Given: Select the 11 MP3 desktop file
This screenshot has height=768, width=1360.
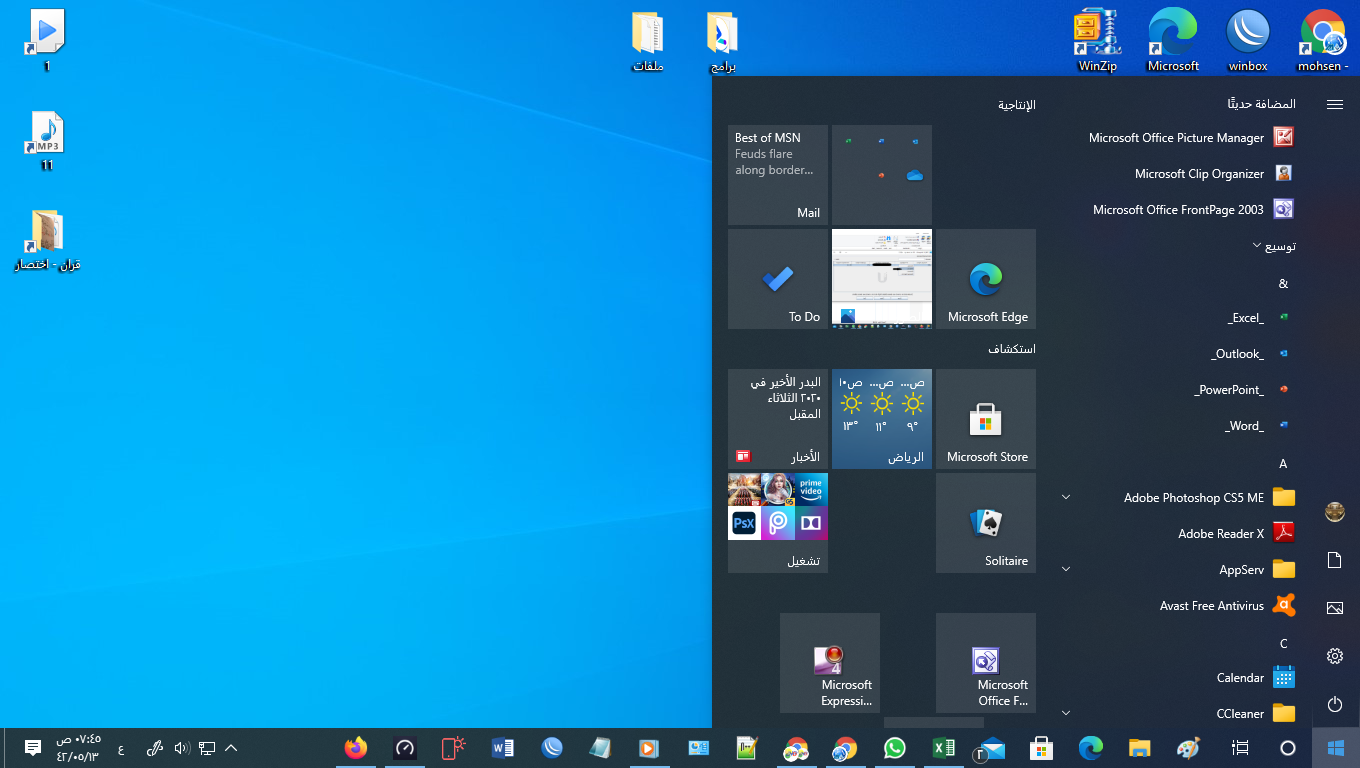Looking at the screenshot, I should 47,140.
